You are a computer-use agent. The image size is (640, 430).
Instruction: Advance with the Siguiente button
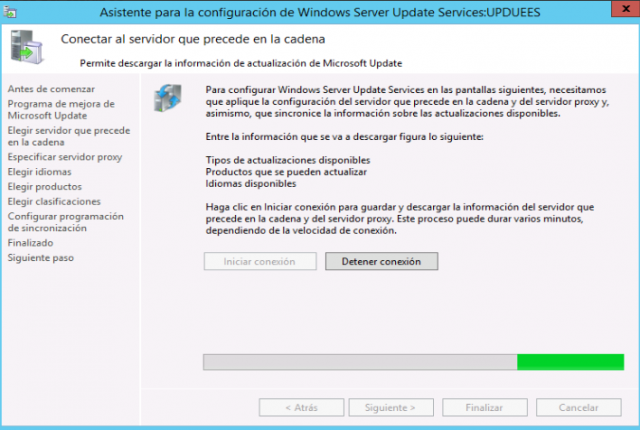[391, 407]
